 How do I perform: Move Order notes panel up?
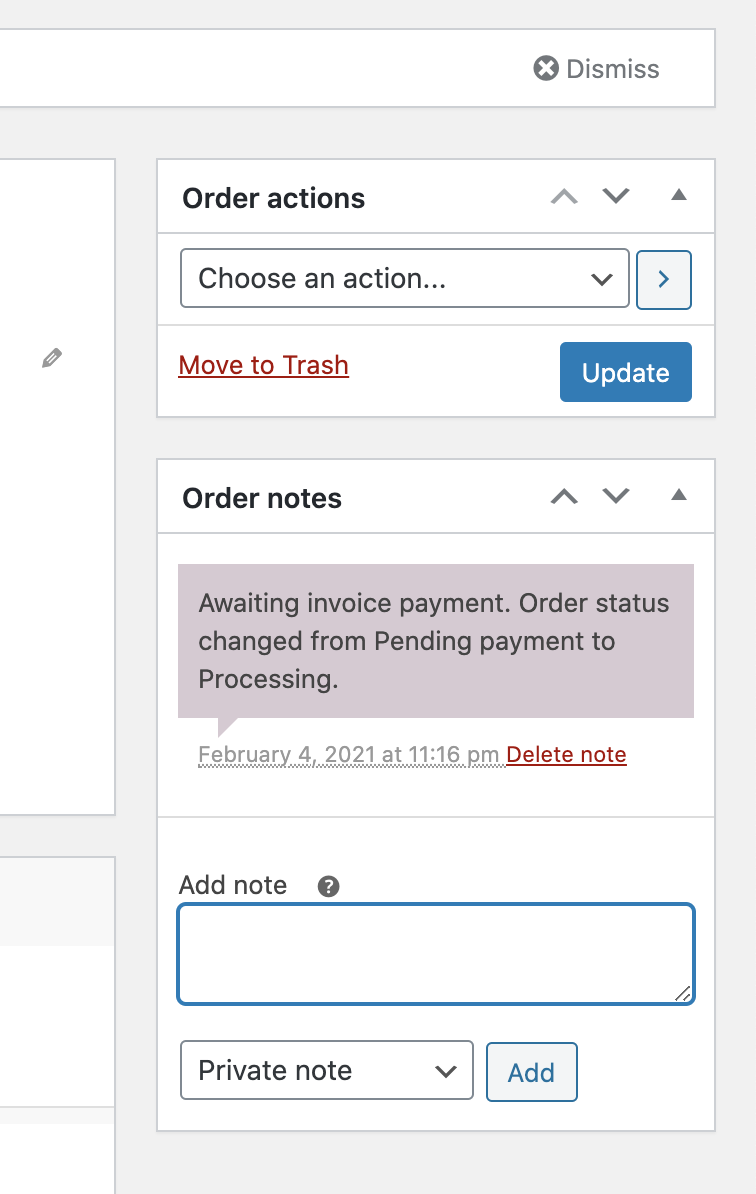pos(564,496)
